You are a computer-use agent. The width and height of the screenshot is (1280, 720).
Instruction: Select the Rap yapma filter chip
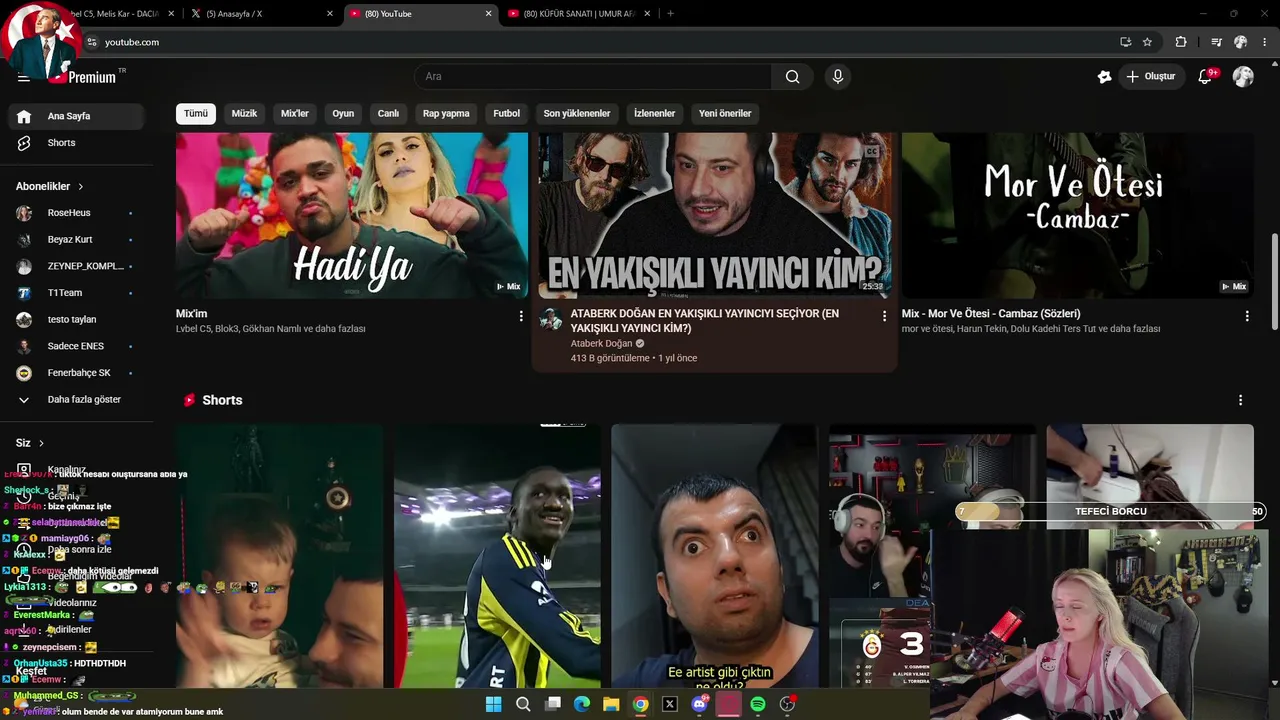pyautogui.click(x=446, y=114)
